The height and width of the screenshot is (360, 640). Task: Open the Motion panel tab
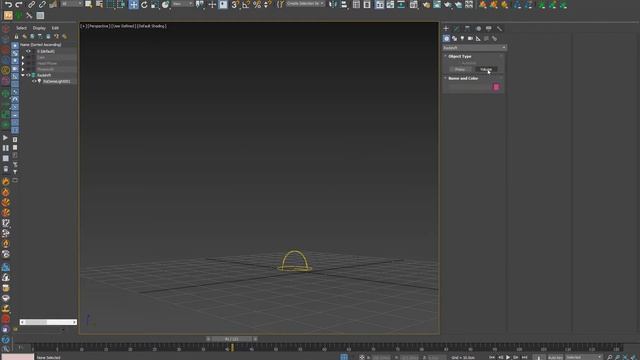point(478,29)
